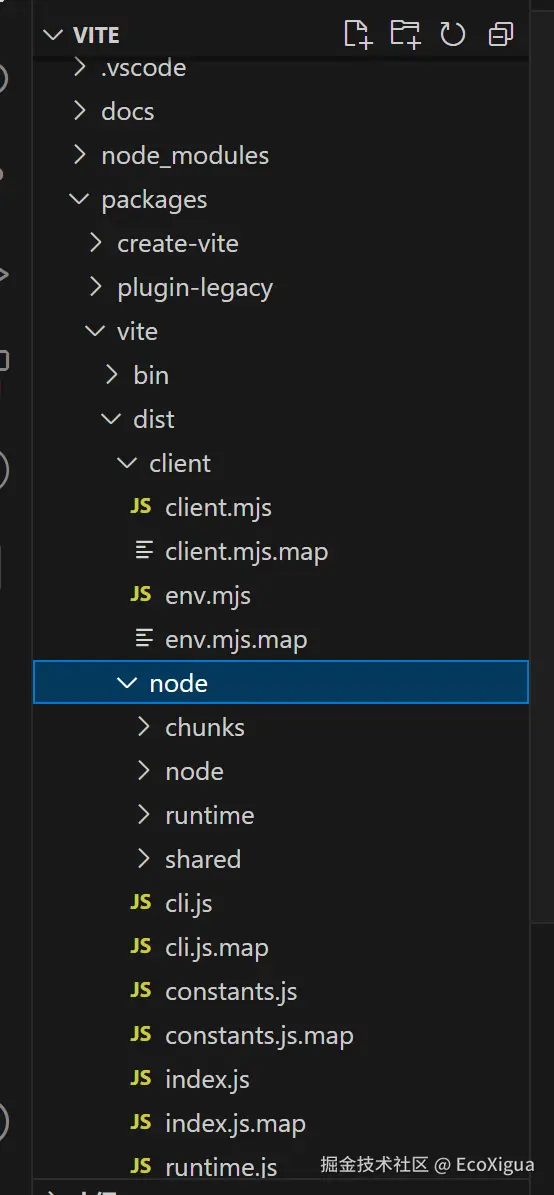554x1195 pixels.
Task: Click the JS icon beside env.mjs
Action: point(141,594)
